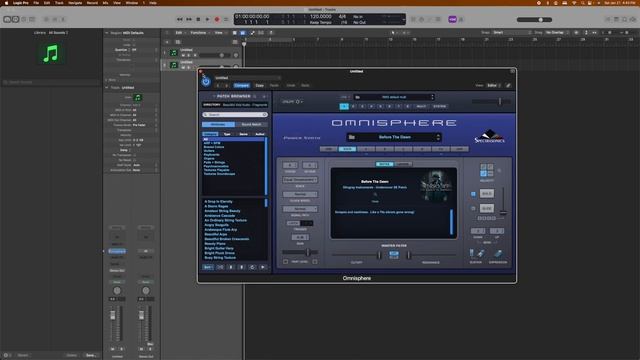
Task: Select the first track's green instrument icon
Action: (173, 53)
